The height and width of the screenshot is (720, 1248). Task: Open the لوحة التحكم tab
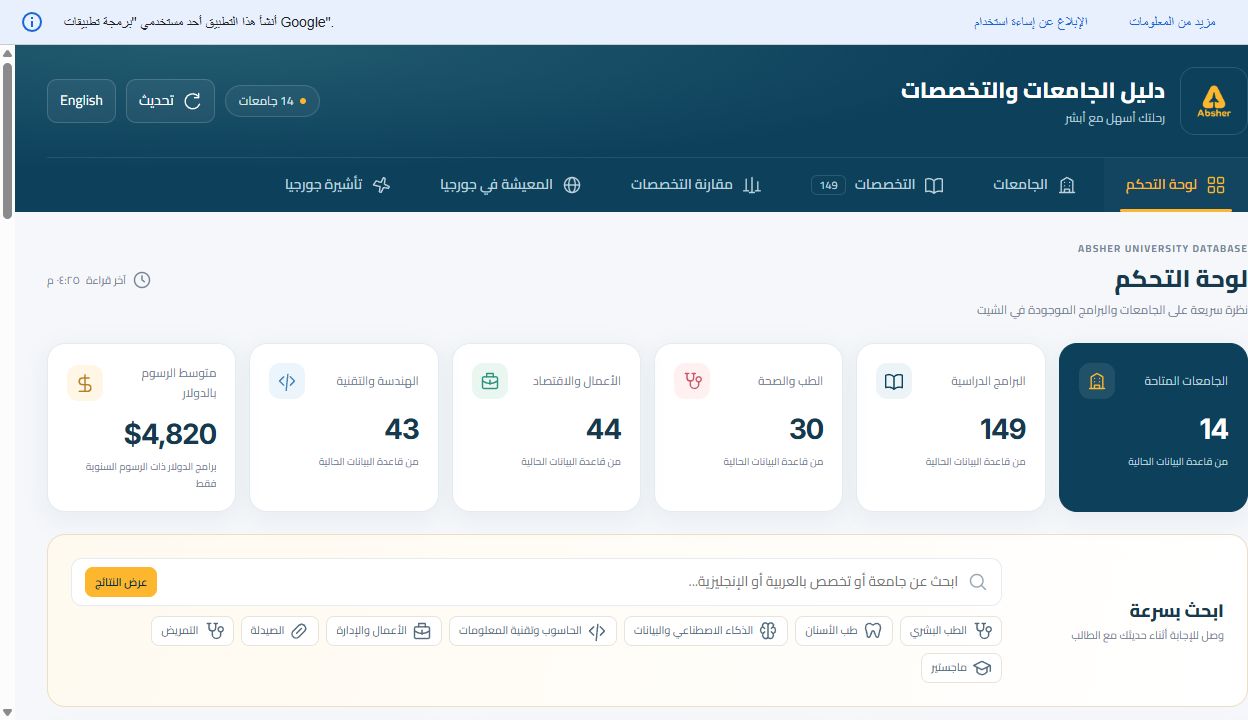click(x=1175, y=185)
